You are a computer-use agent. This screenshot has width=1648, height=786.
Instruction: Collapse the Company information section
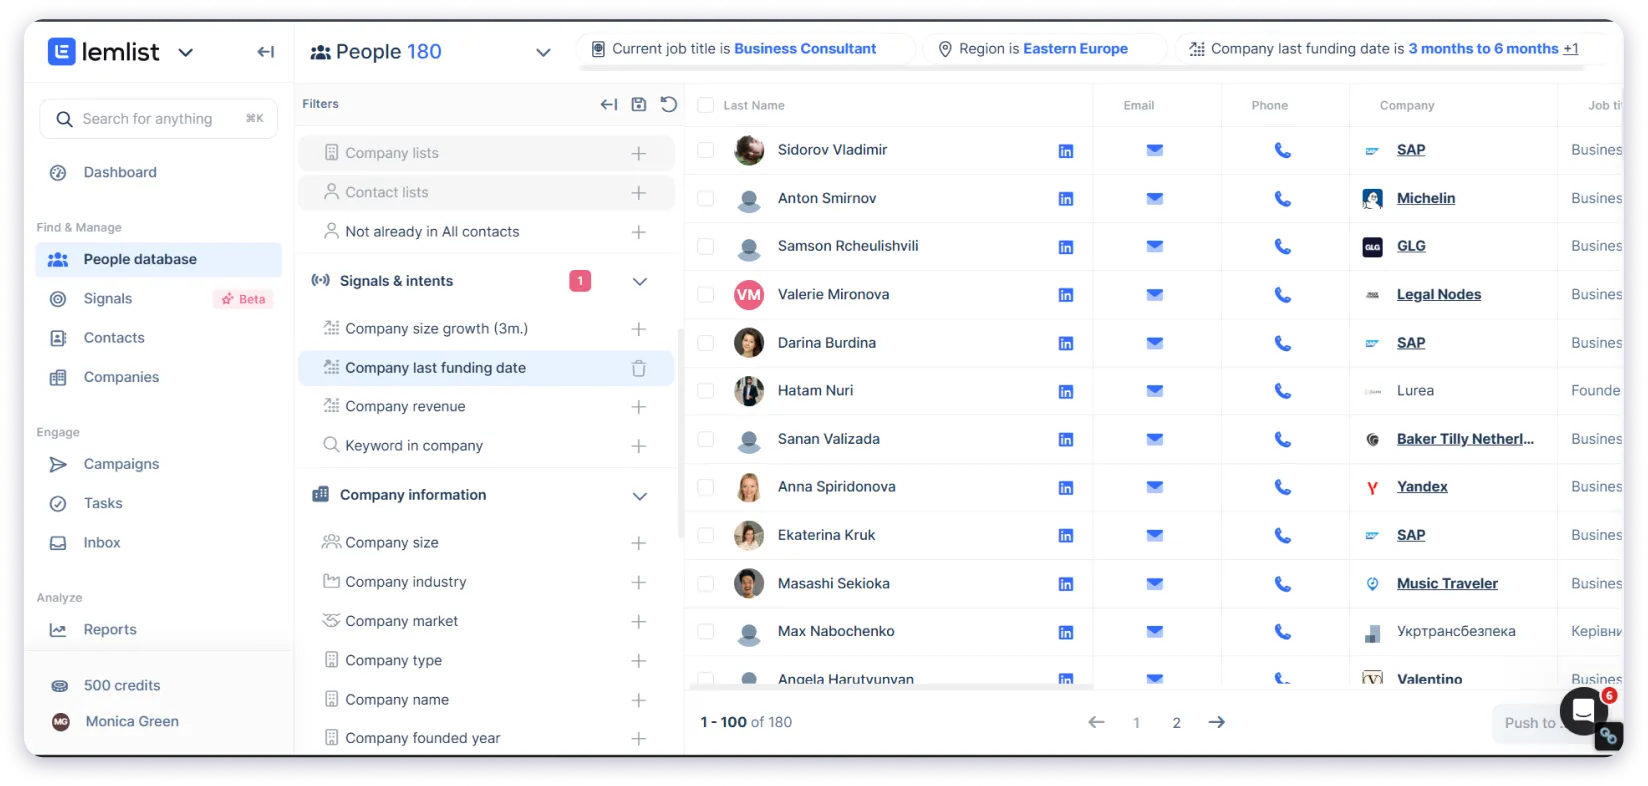(x=640, y=496)
